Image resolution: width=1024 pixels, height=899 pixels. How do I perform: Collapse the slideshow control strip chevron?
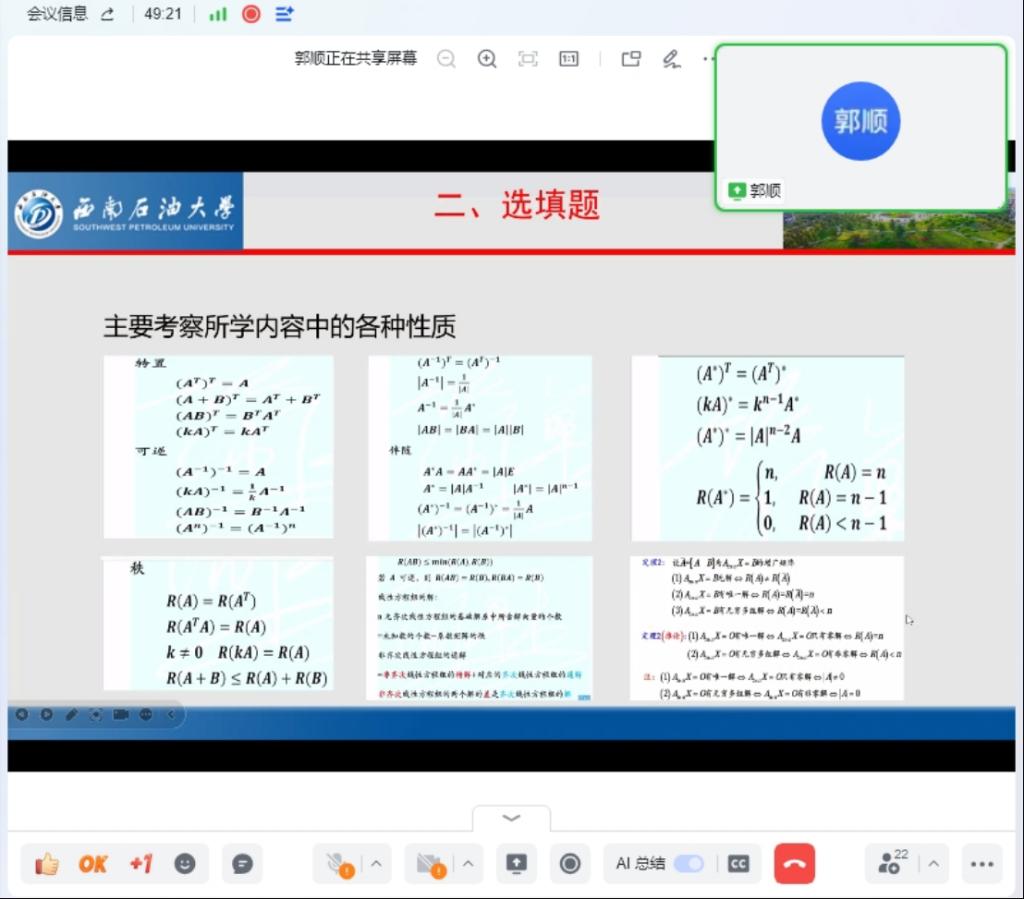click(171, 715)
